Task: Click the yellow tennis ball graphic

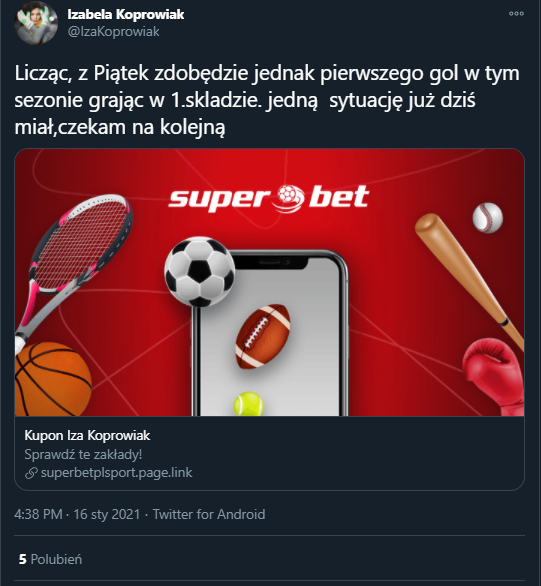Action: (x=248, y=404)
